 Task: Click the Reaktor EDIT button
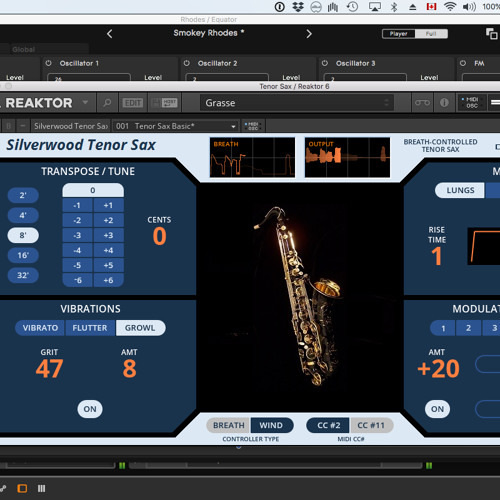133,103
